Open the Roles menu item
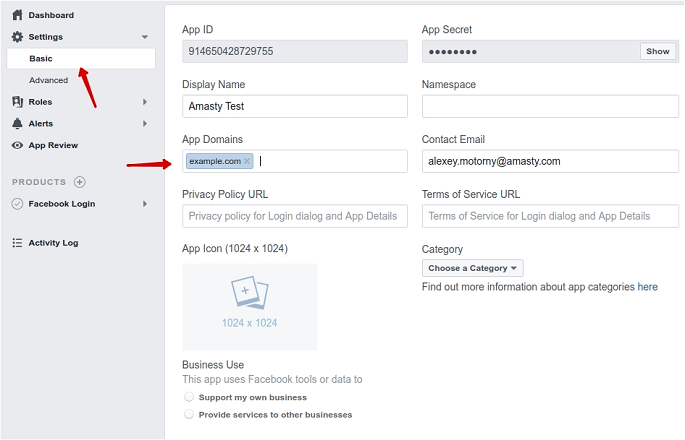 pos(40,102)
